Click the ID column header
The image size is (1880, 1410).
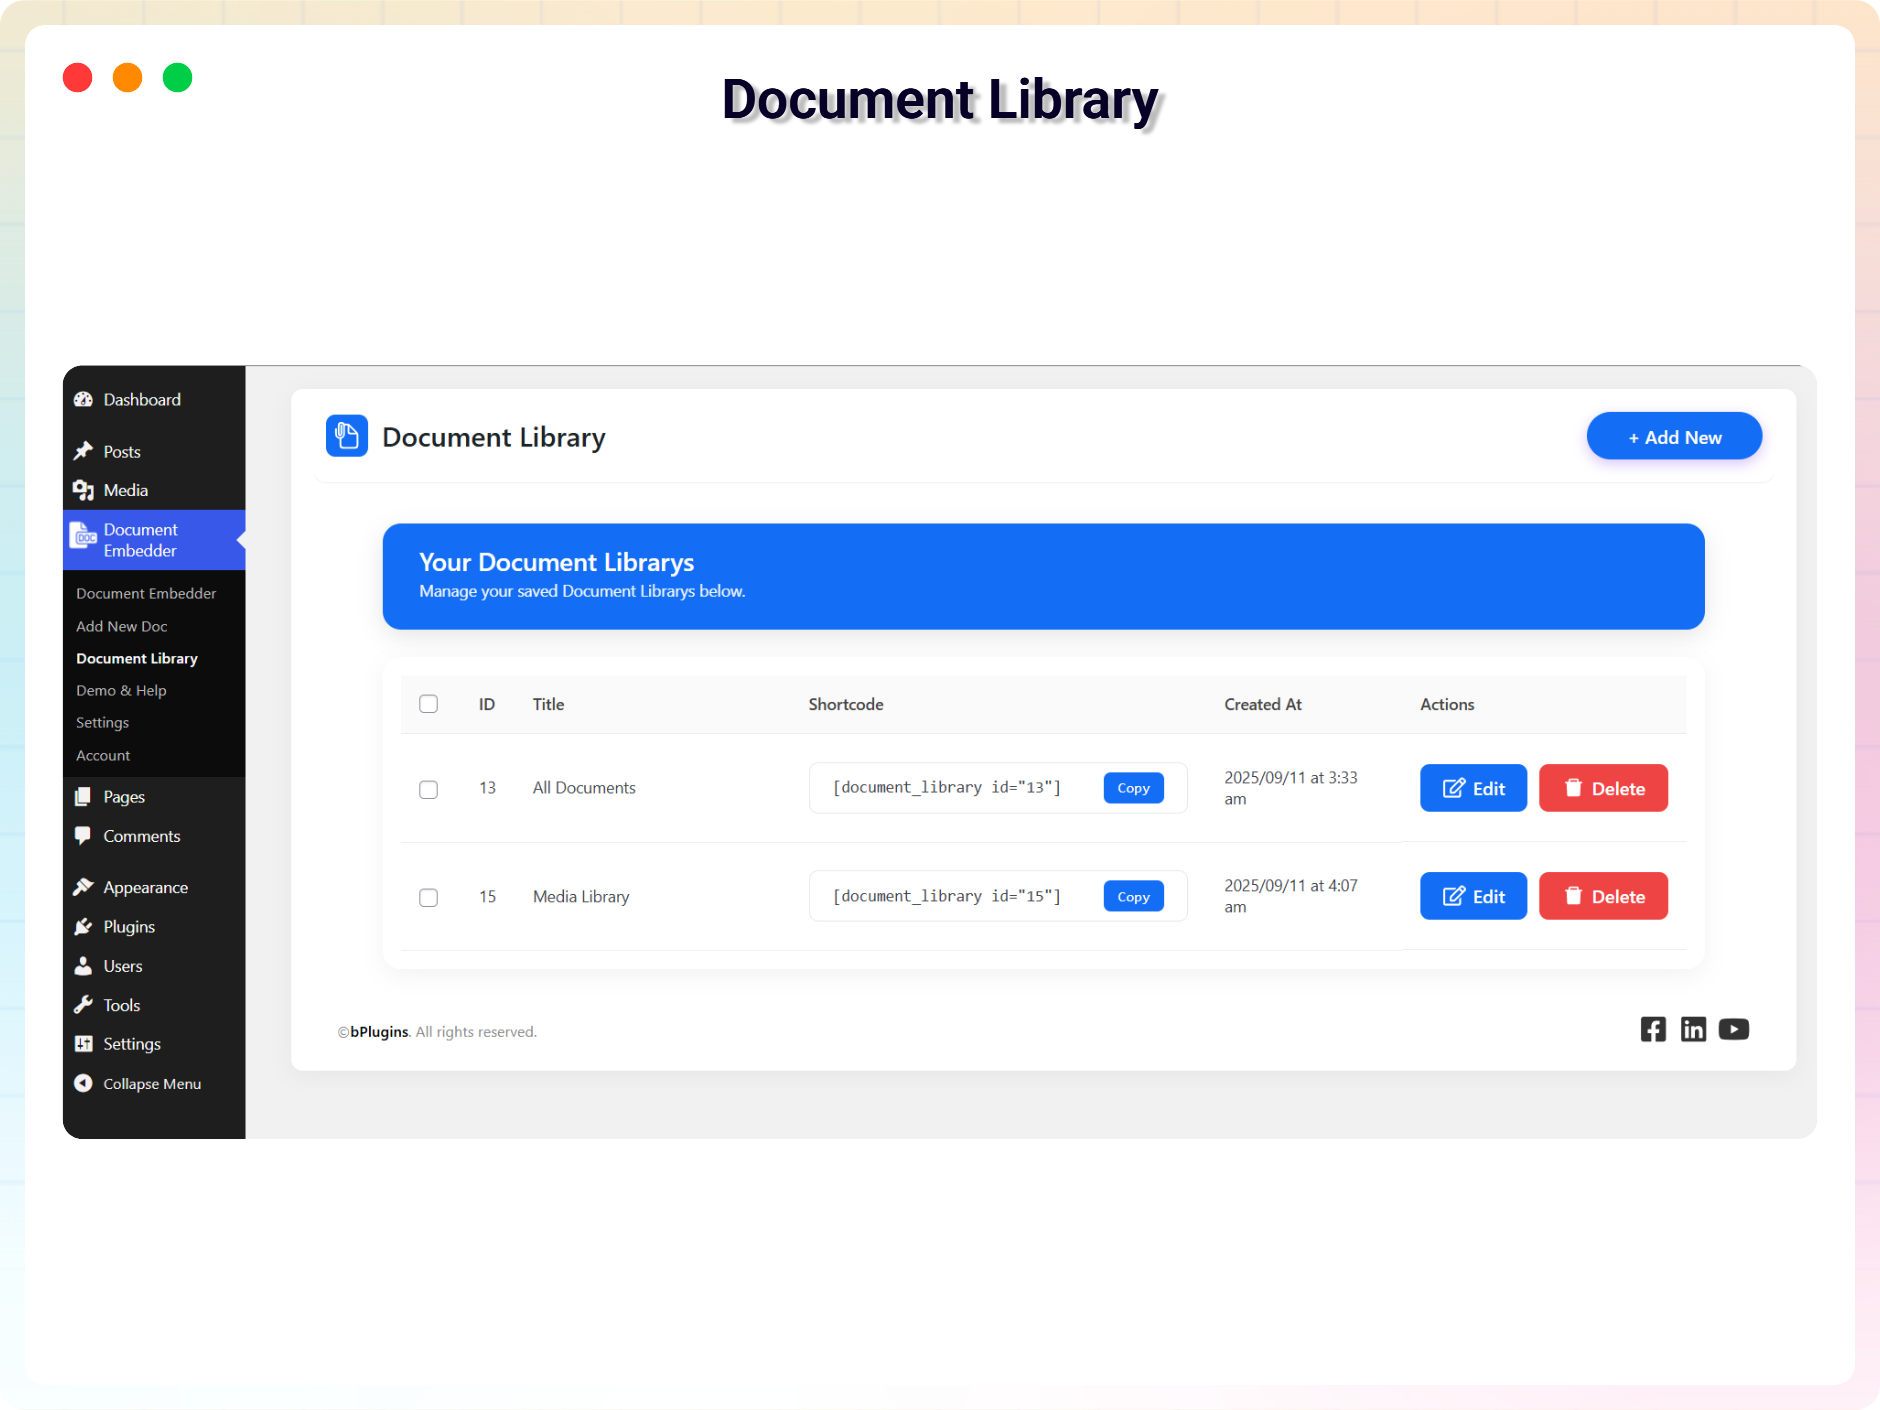tap(487, 704)
